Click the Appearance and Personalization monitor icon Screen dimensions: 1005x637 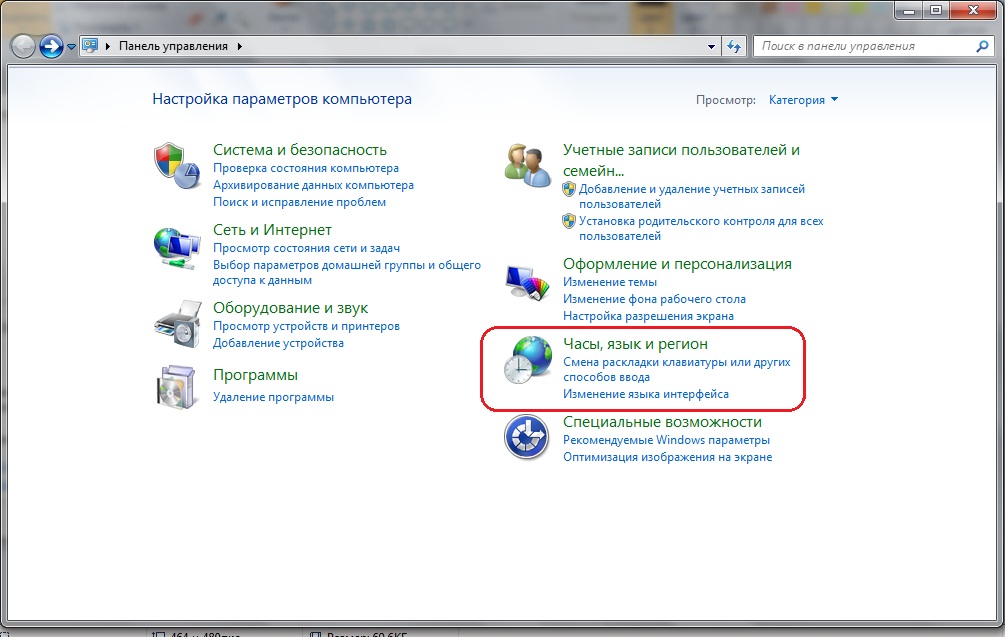(x=527, y=282)
